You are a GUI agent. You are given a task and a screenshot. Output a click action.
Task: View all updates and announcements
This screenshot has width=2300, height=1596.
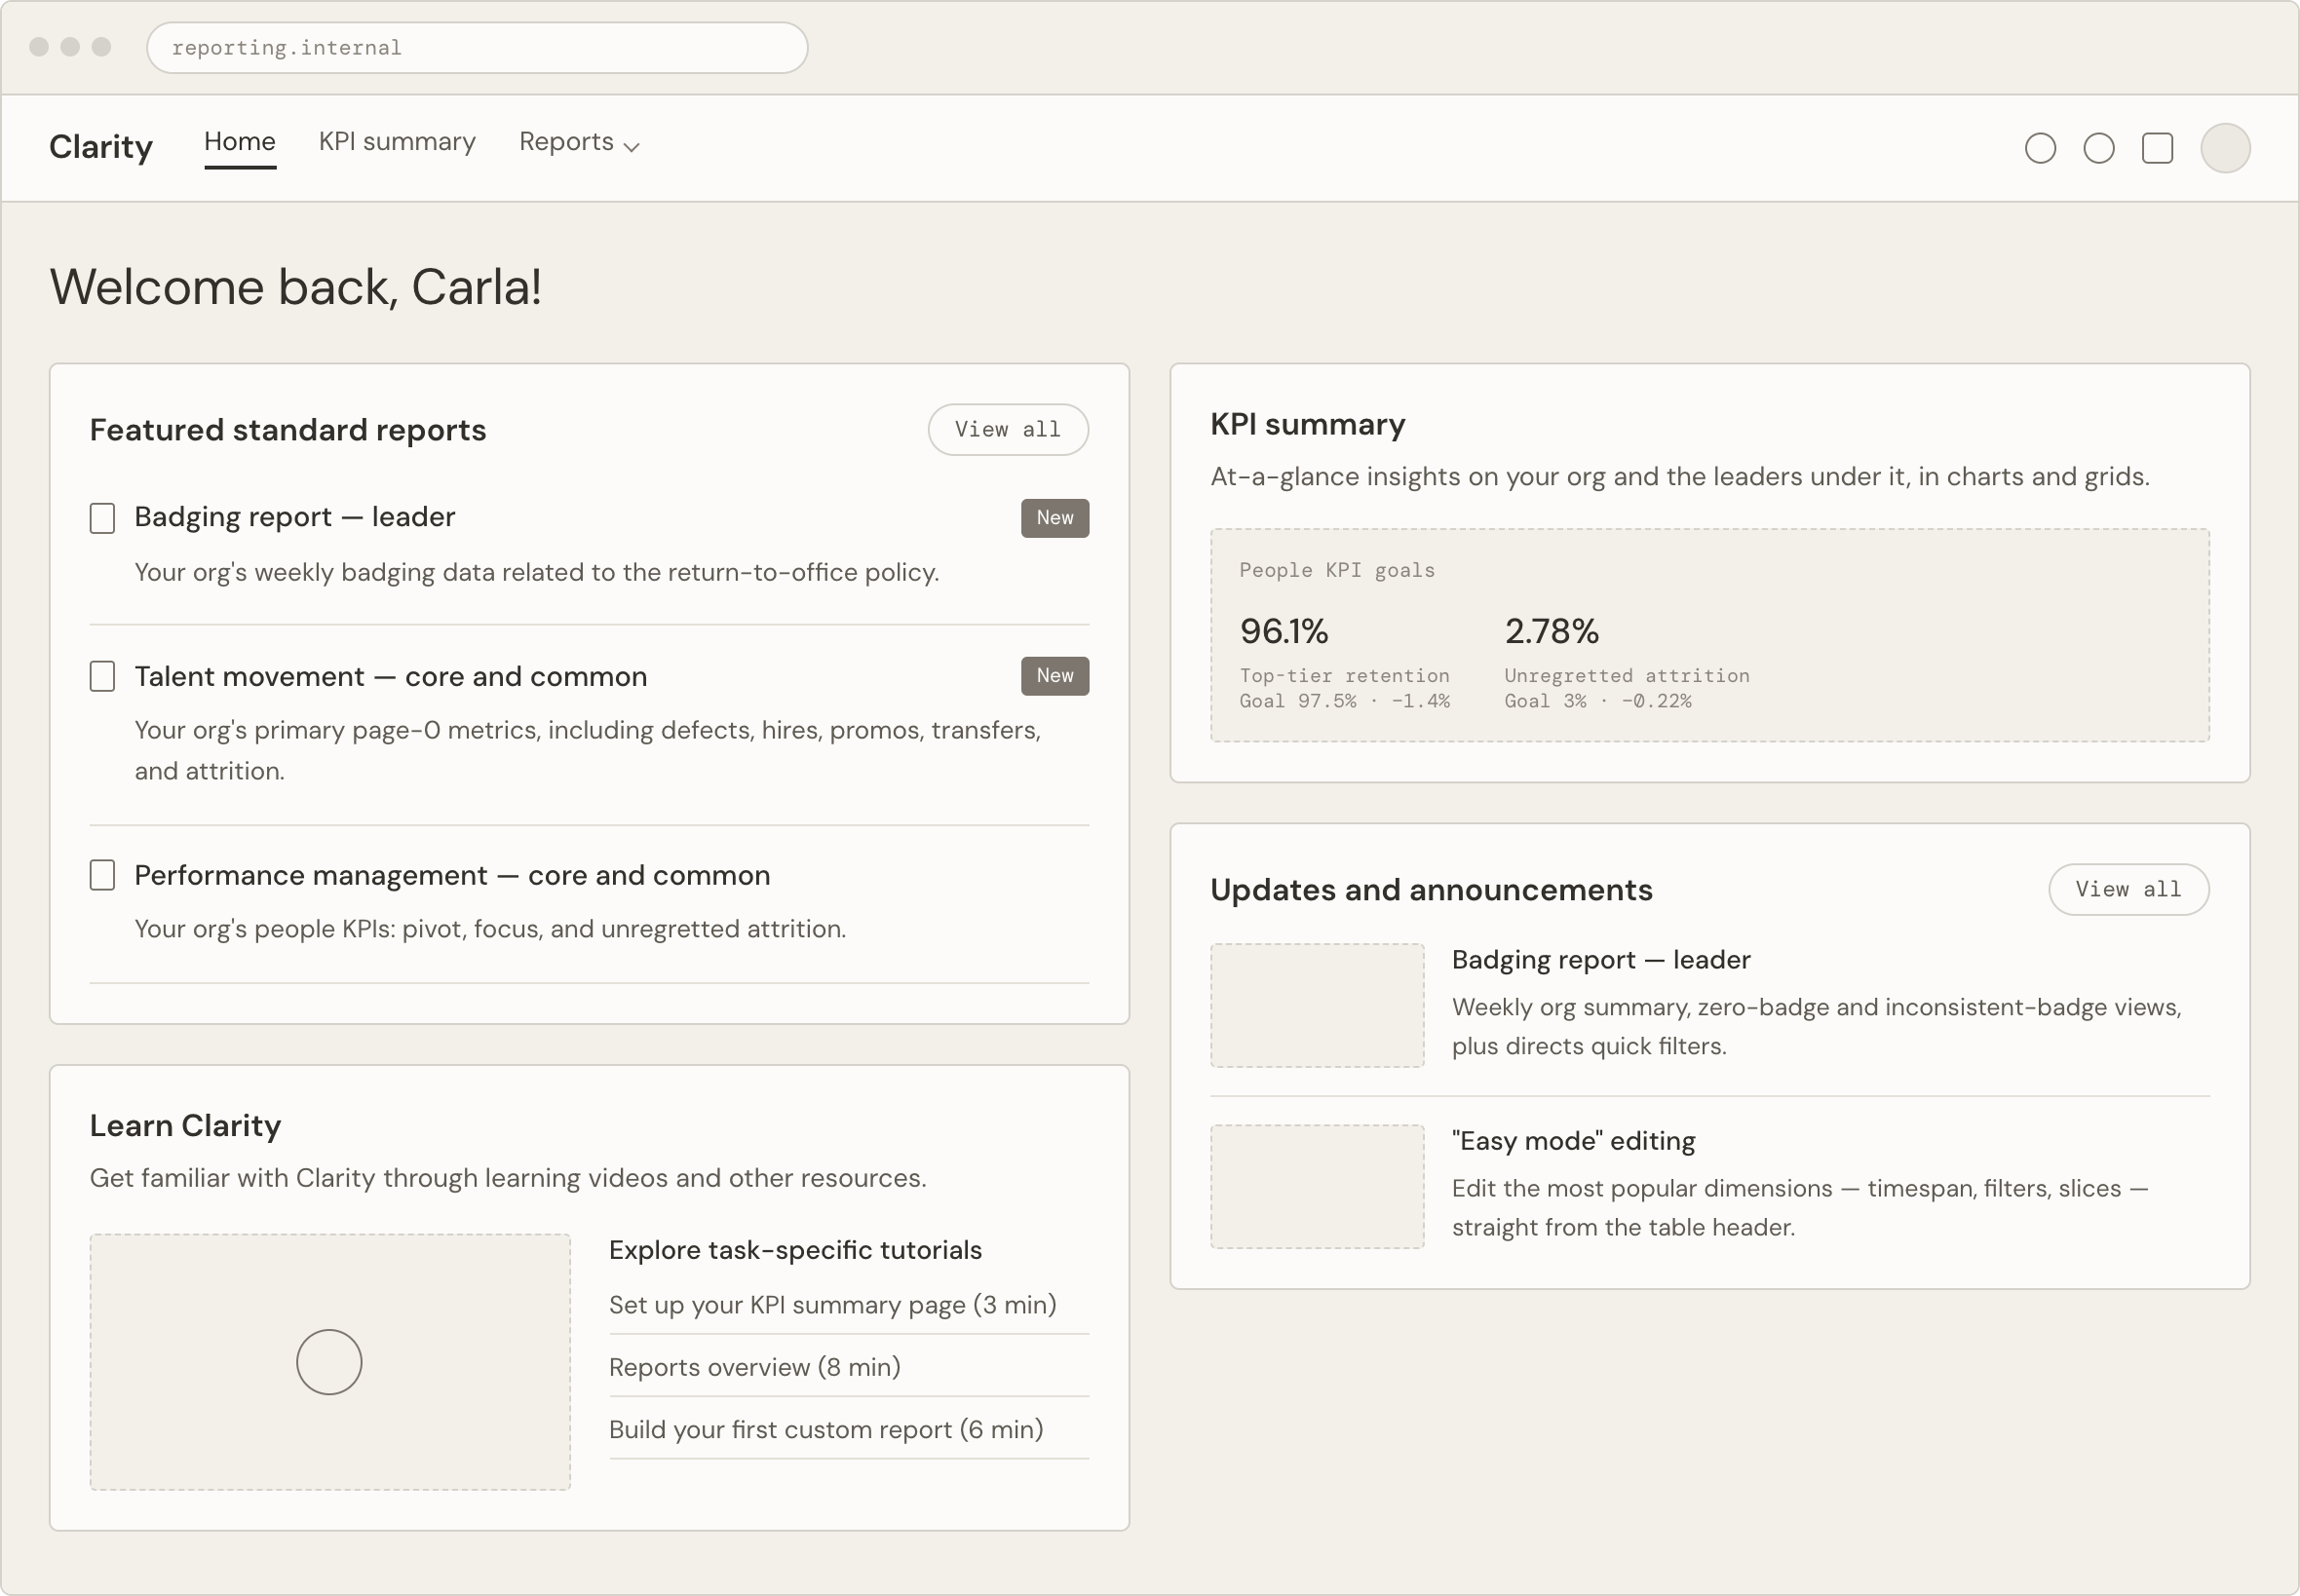point(2129,889)
